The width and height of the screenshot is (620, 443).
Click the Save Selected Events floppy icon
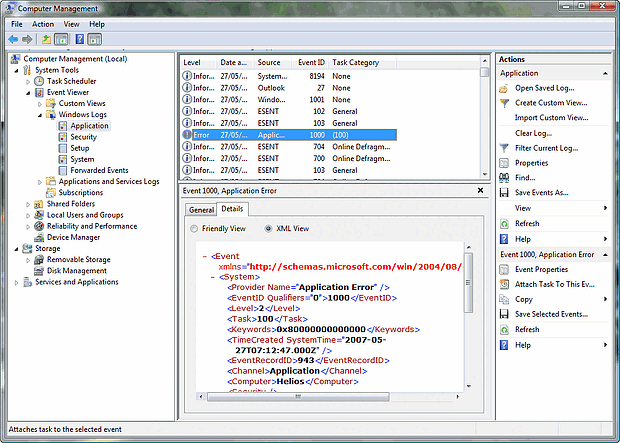pos(504,314)
